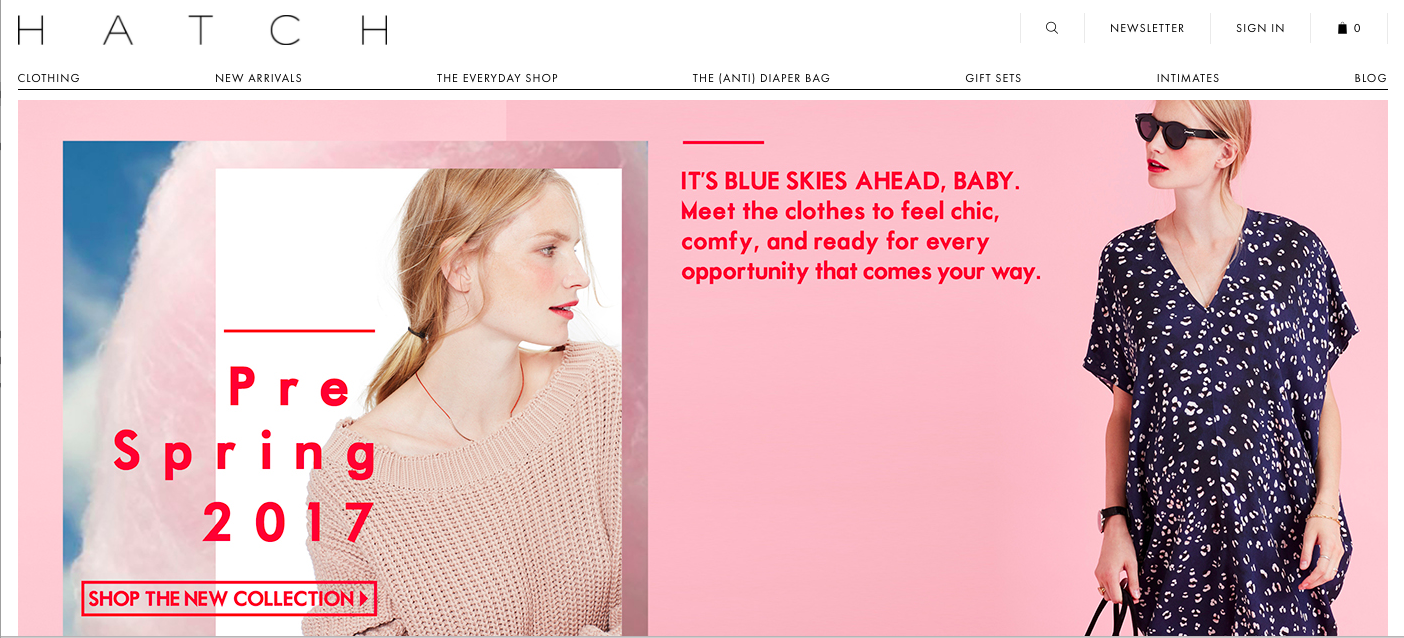Go to homepage via HATCH logo

coord(203,30)
